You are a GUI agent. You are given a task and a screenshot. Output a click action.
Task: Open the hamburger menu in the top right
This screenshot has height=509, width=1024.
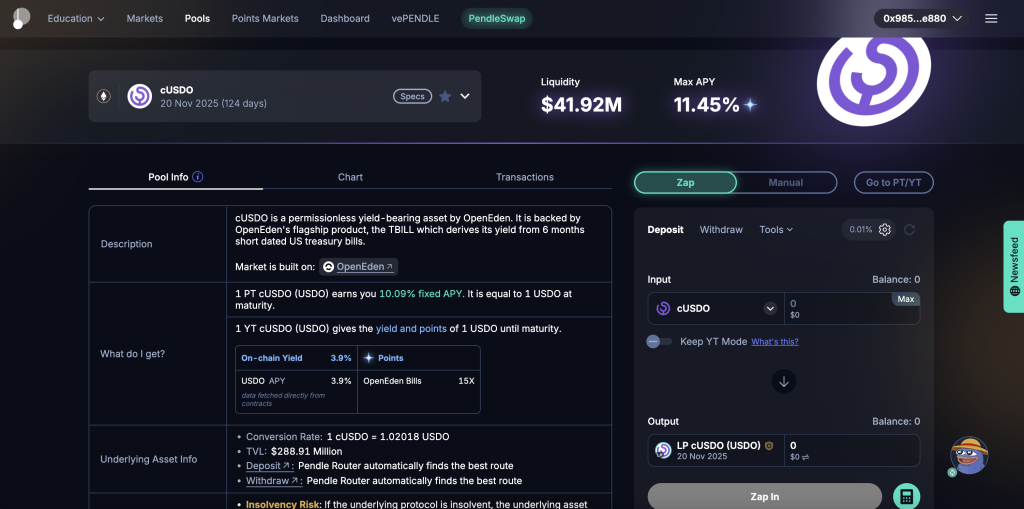pyautogui.click(x=991, y=18)
